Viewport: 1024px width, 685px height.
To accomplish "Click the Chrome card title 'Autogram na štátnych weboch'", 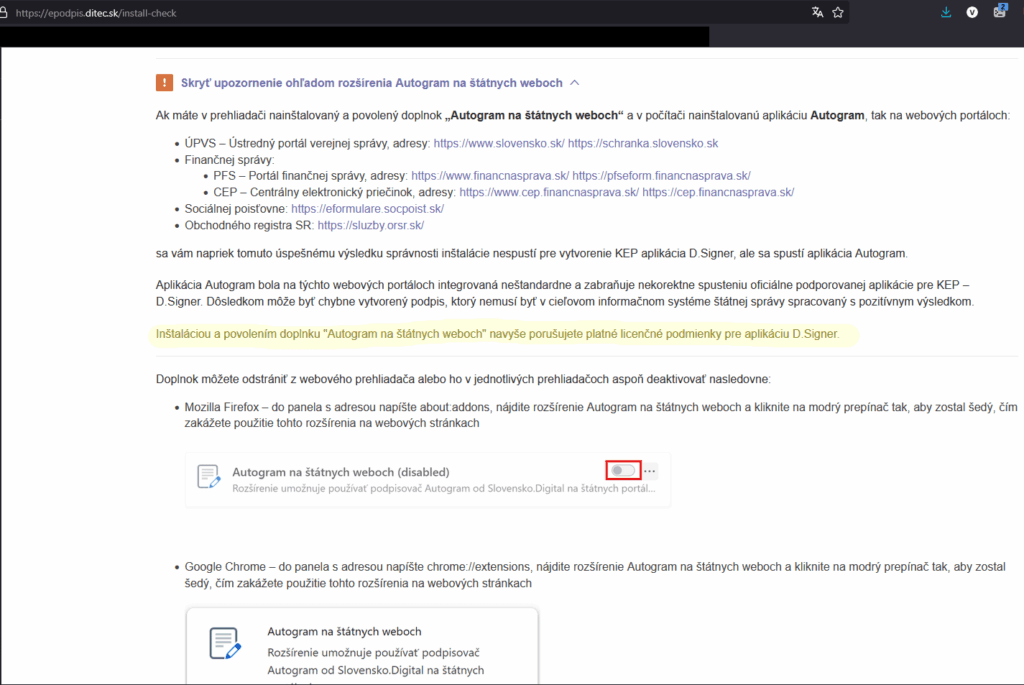I will [344, 631].
